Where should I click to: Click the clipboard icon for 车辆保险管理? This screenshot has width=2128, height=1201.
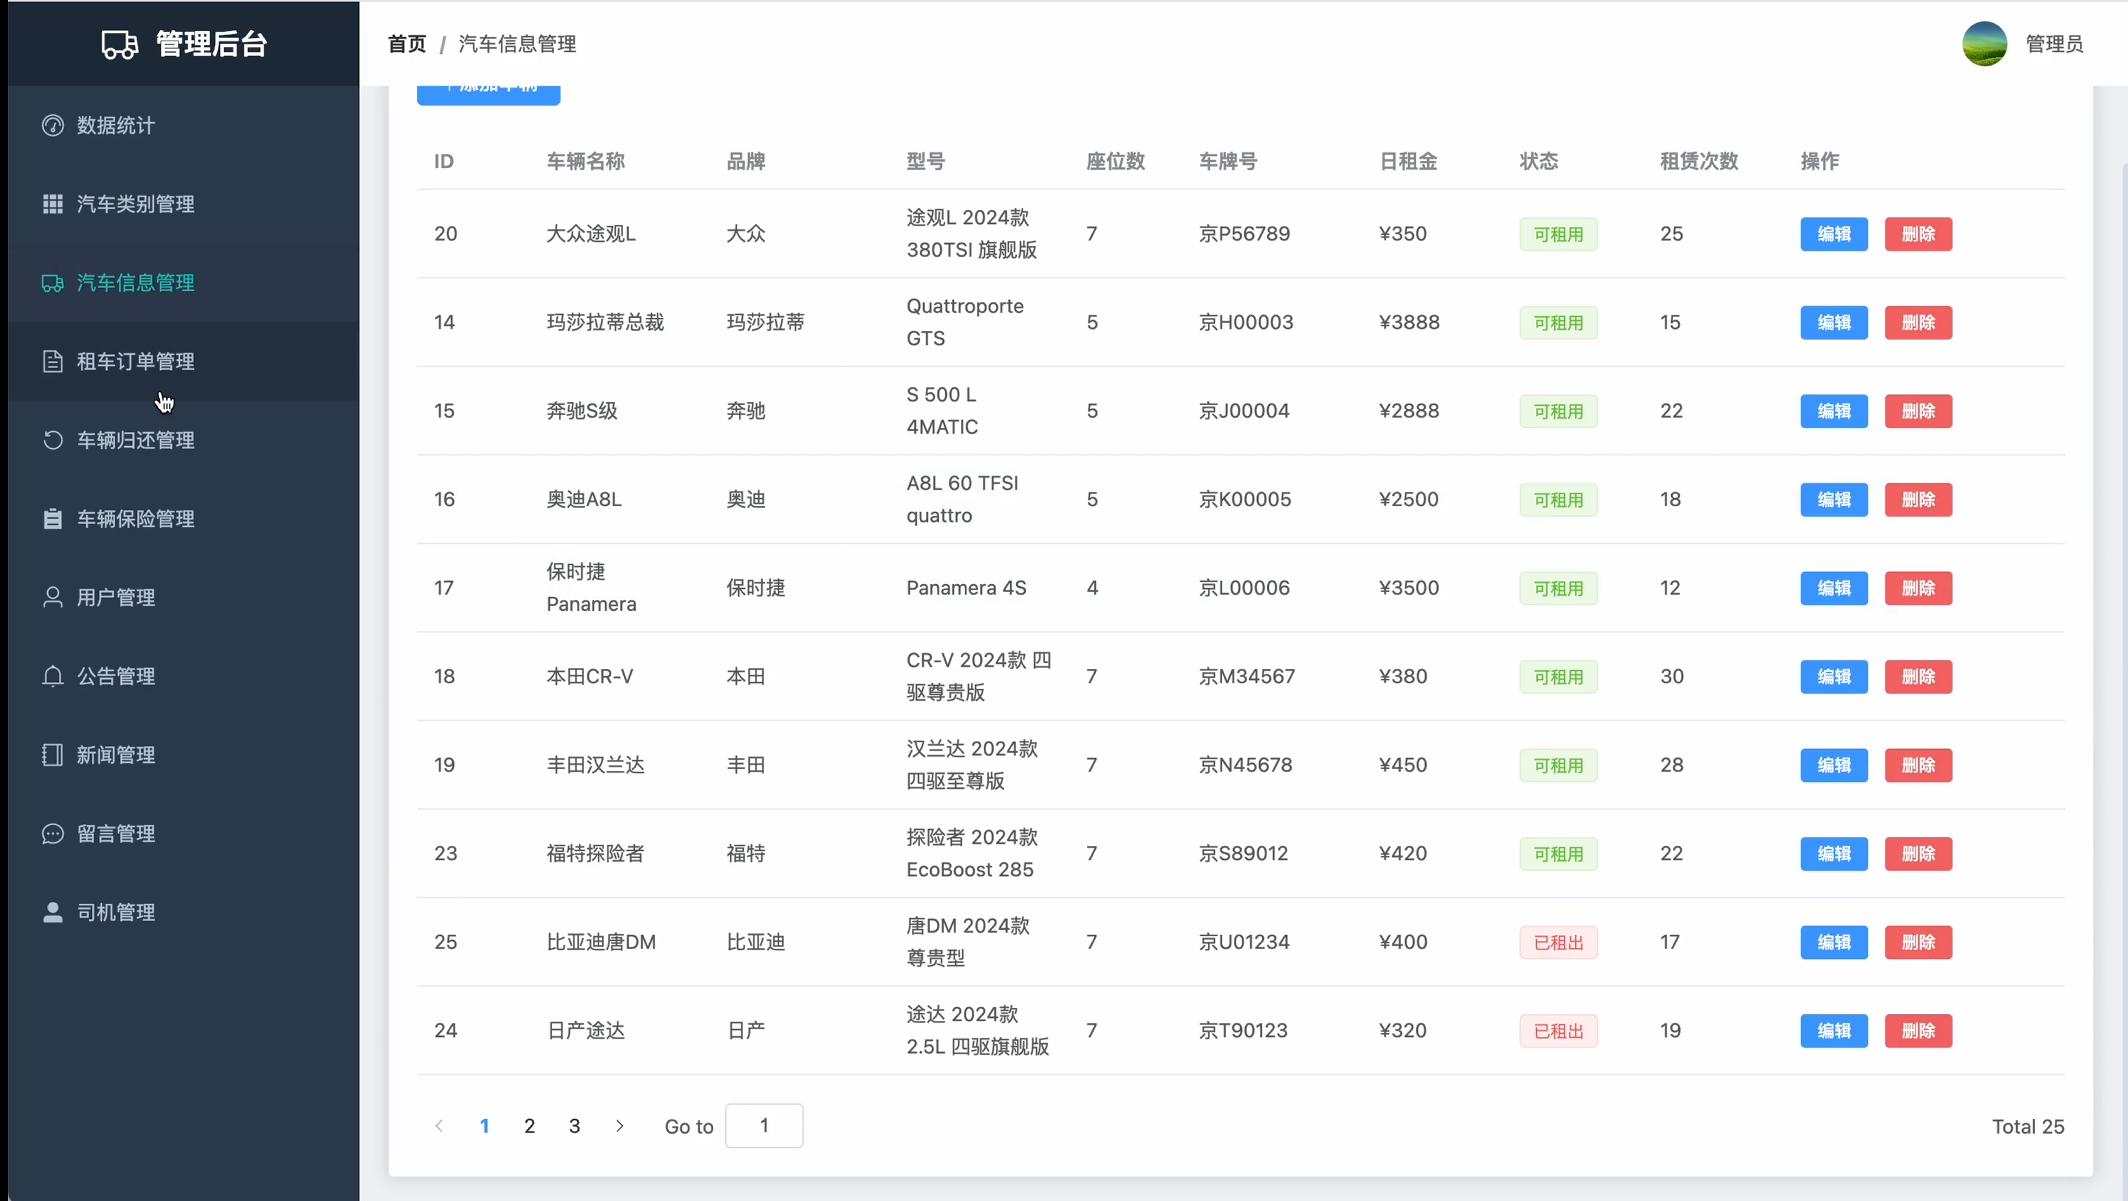click(53, 519)
